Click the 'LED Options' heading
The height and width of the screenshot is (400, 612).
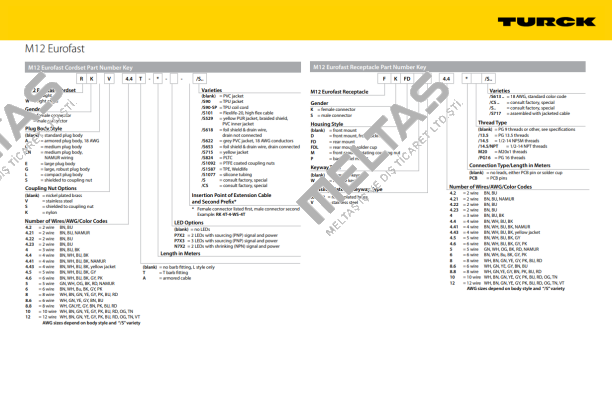tap(189, 223)
